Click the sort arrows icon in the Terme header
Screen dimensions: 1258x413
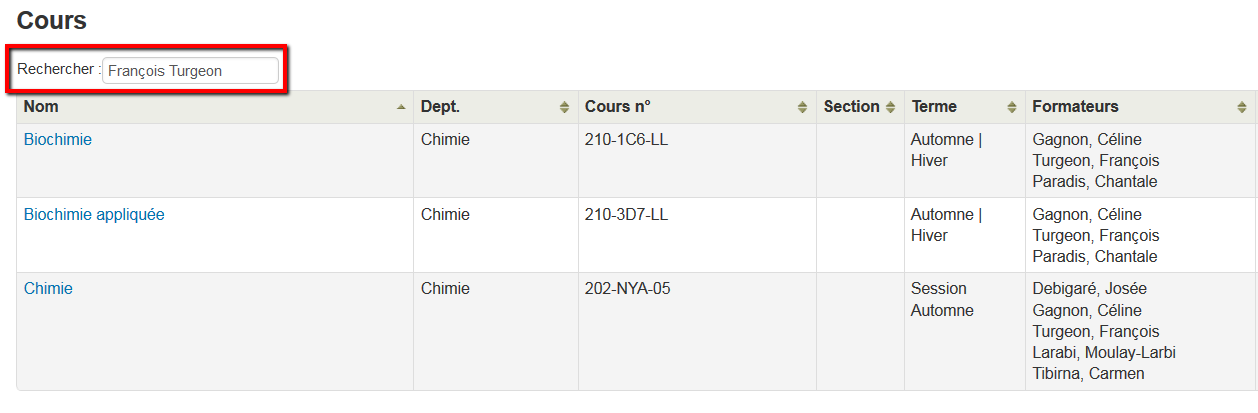click(x=1010, y=107)
